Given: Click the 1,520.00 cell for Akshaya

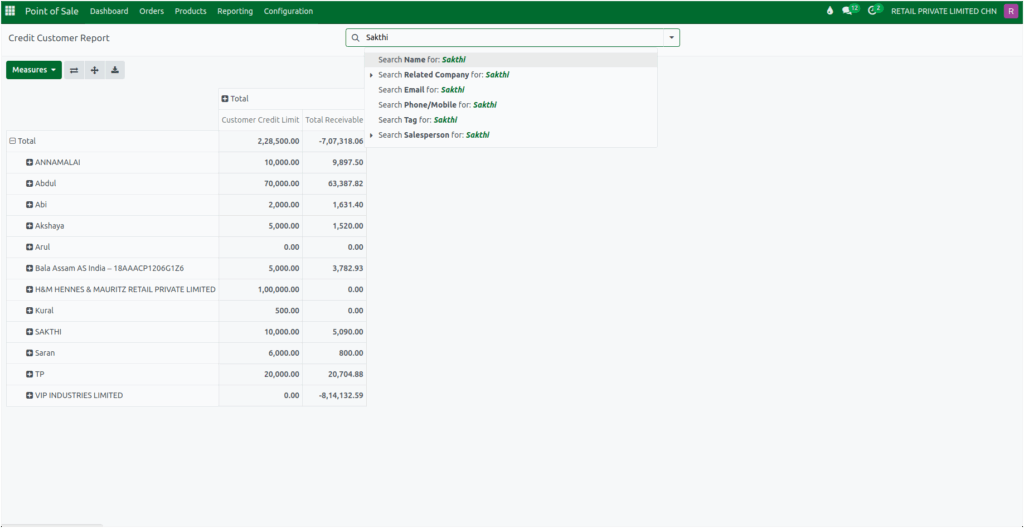Looking at the screenshot, I should coord(334,226).
